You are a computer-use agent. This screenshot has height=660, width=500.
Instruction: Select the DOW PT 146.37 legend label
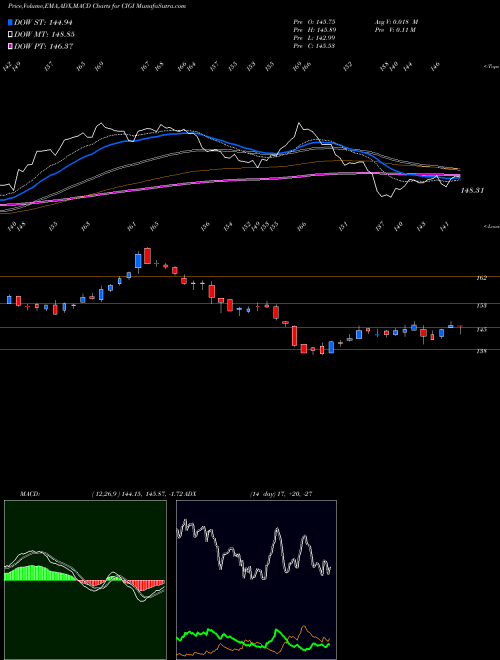click(x=44, y=46)
